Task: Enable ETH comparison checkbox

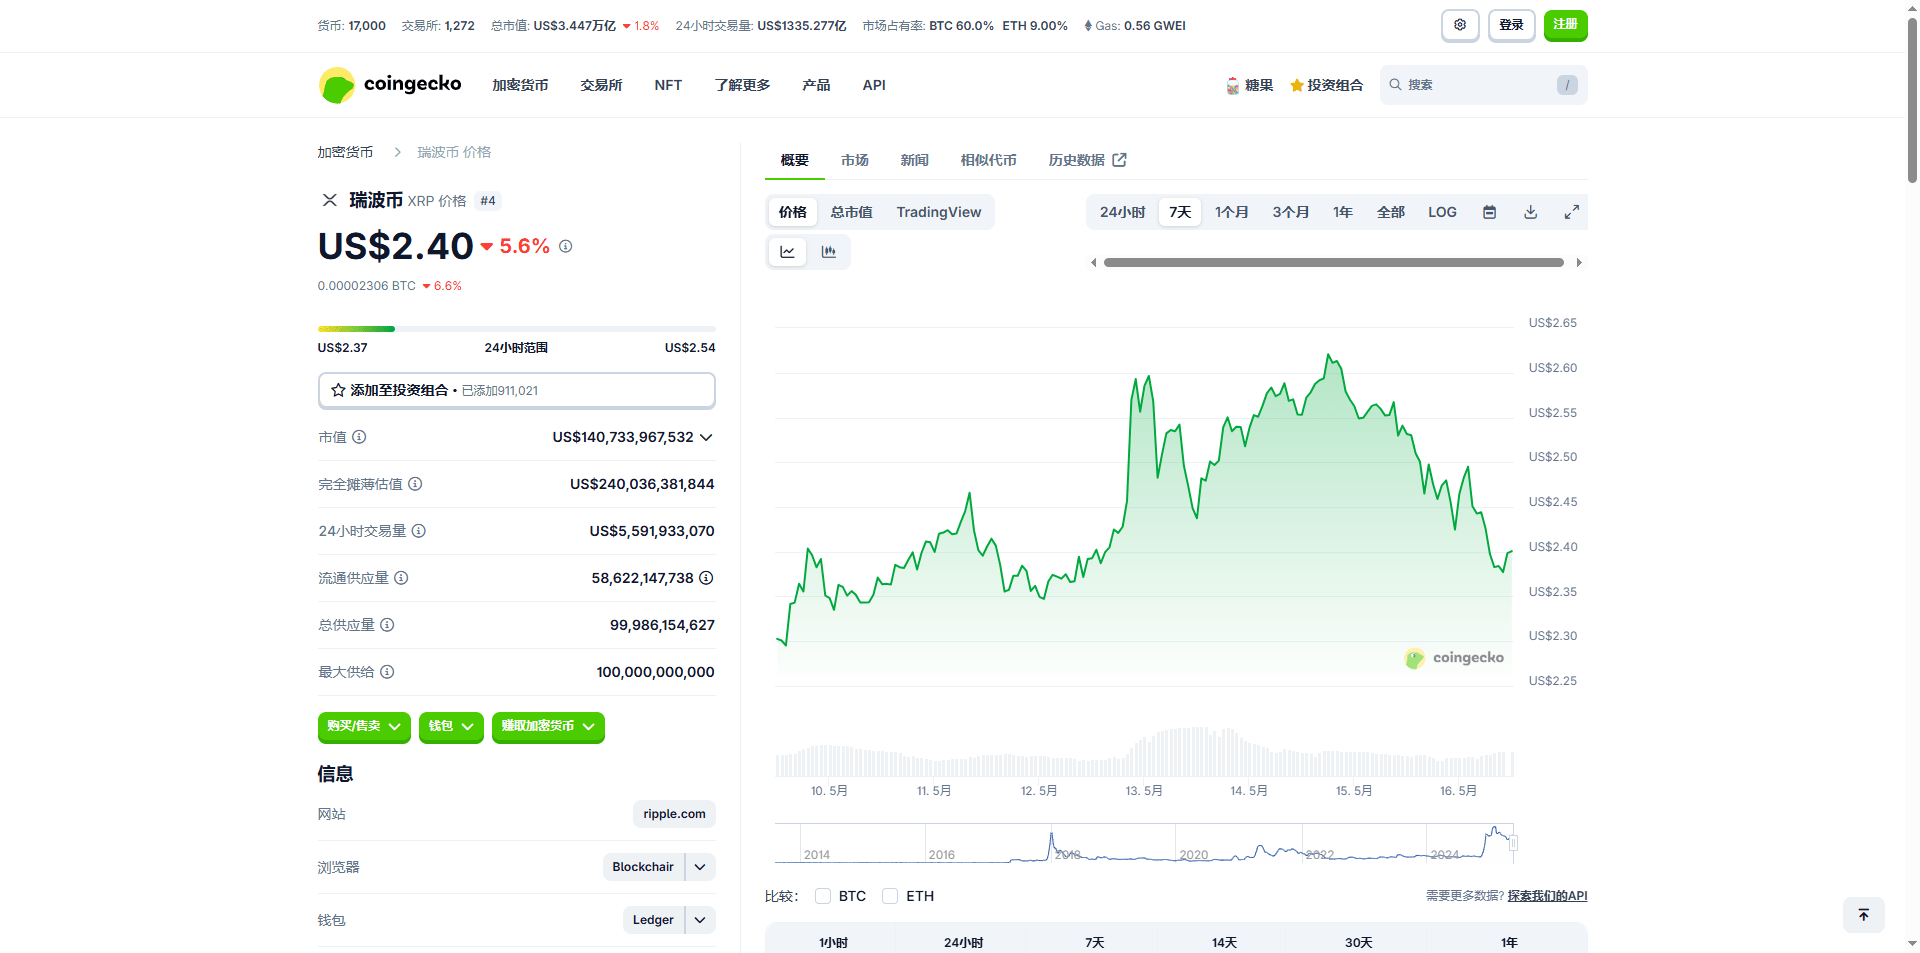Action: point(890,896)
